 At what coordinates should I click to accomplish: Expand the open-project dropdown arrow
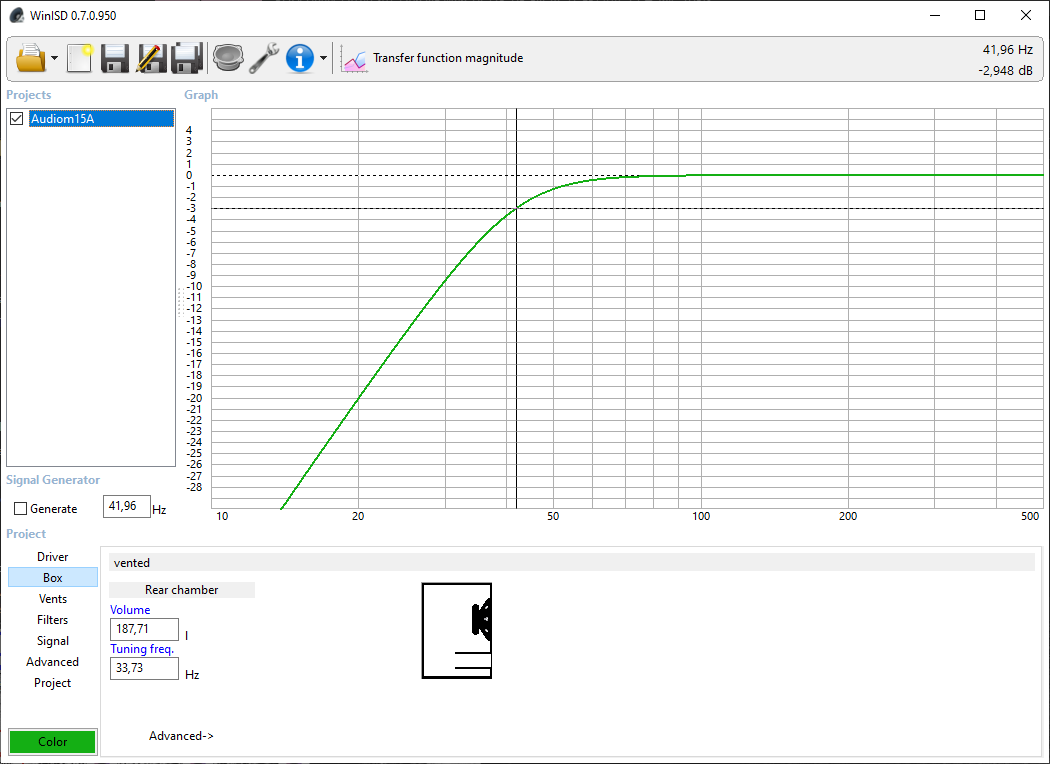55,58
